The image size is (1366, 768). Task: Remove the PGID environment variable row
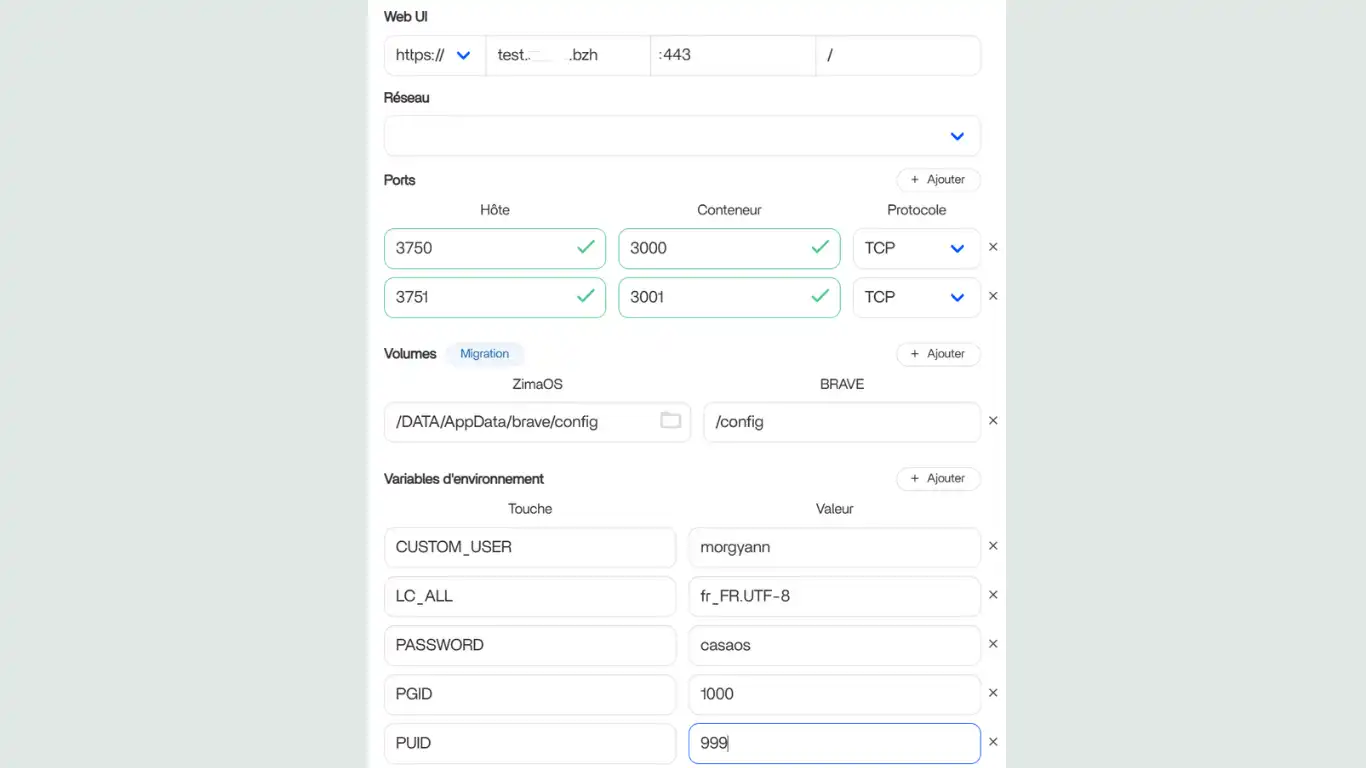pyautogui.click(x=993, y=693)
